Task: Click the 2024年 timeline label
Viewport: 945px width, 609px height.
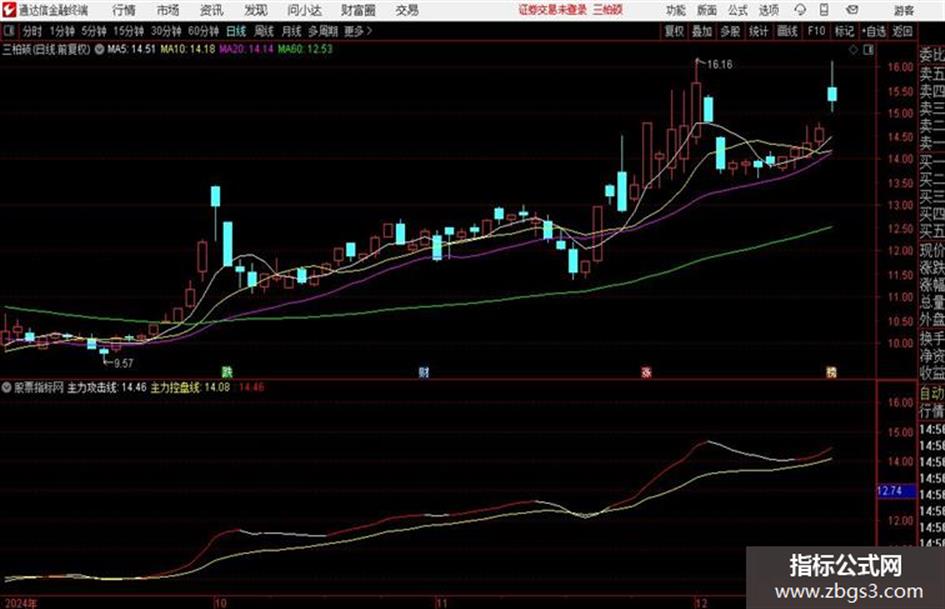Action: [20, 603]
